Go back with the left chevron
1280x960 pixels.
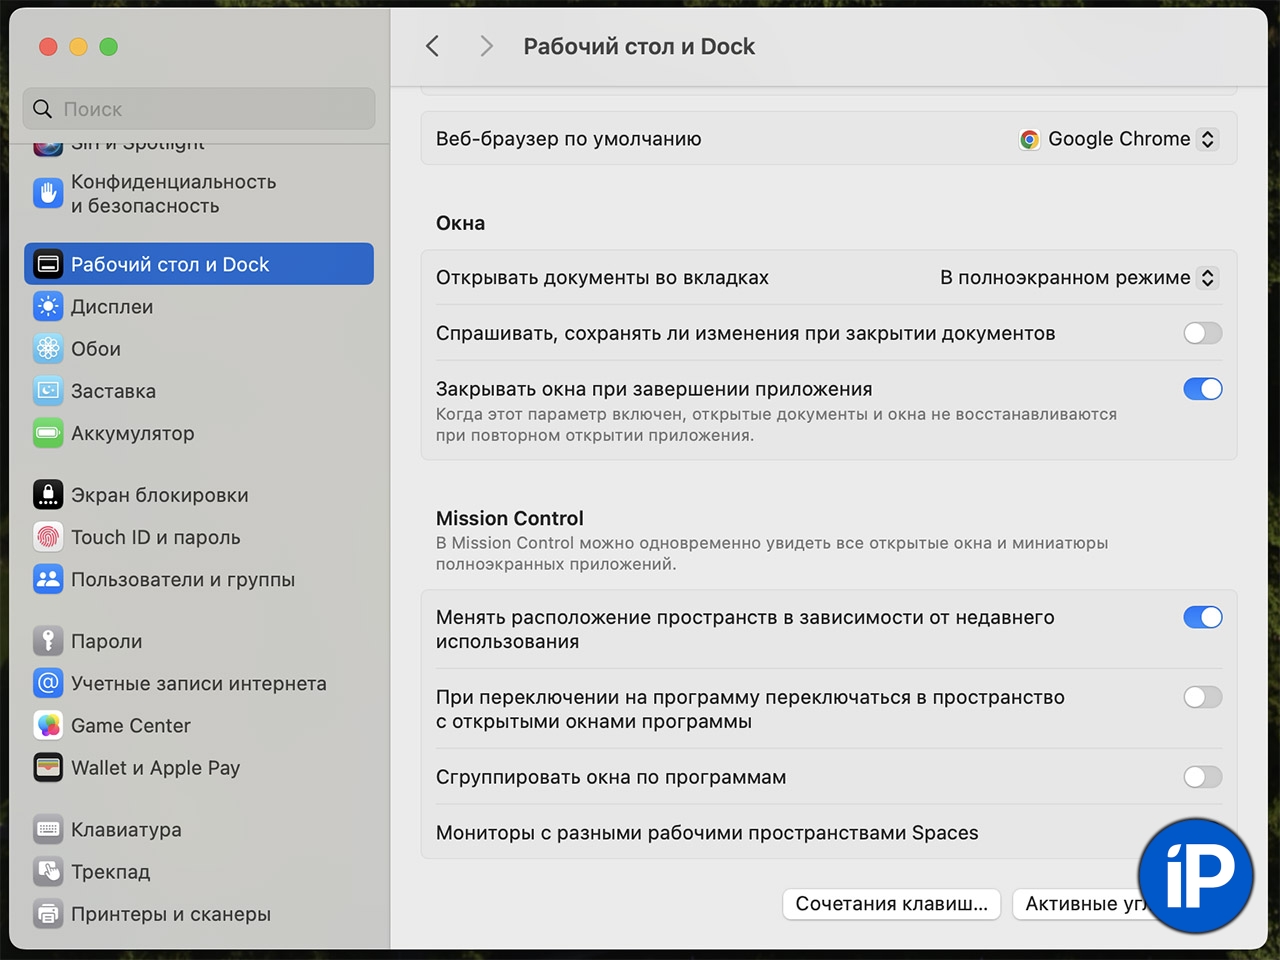tap(432, 46)
